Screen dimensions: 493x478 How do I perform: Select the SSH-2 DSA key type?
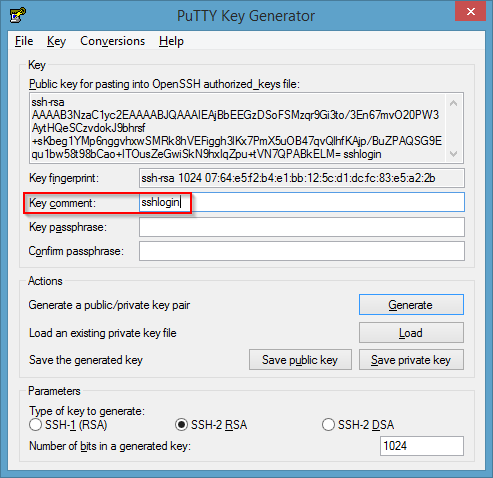(x=328, y=425)
